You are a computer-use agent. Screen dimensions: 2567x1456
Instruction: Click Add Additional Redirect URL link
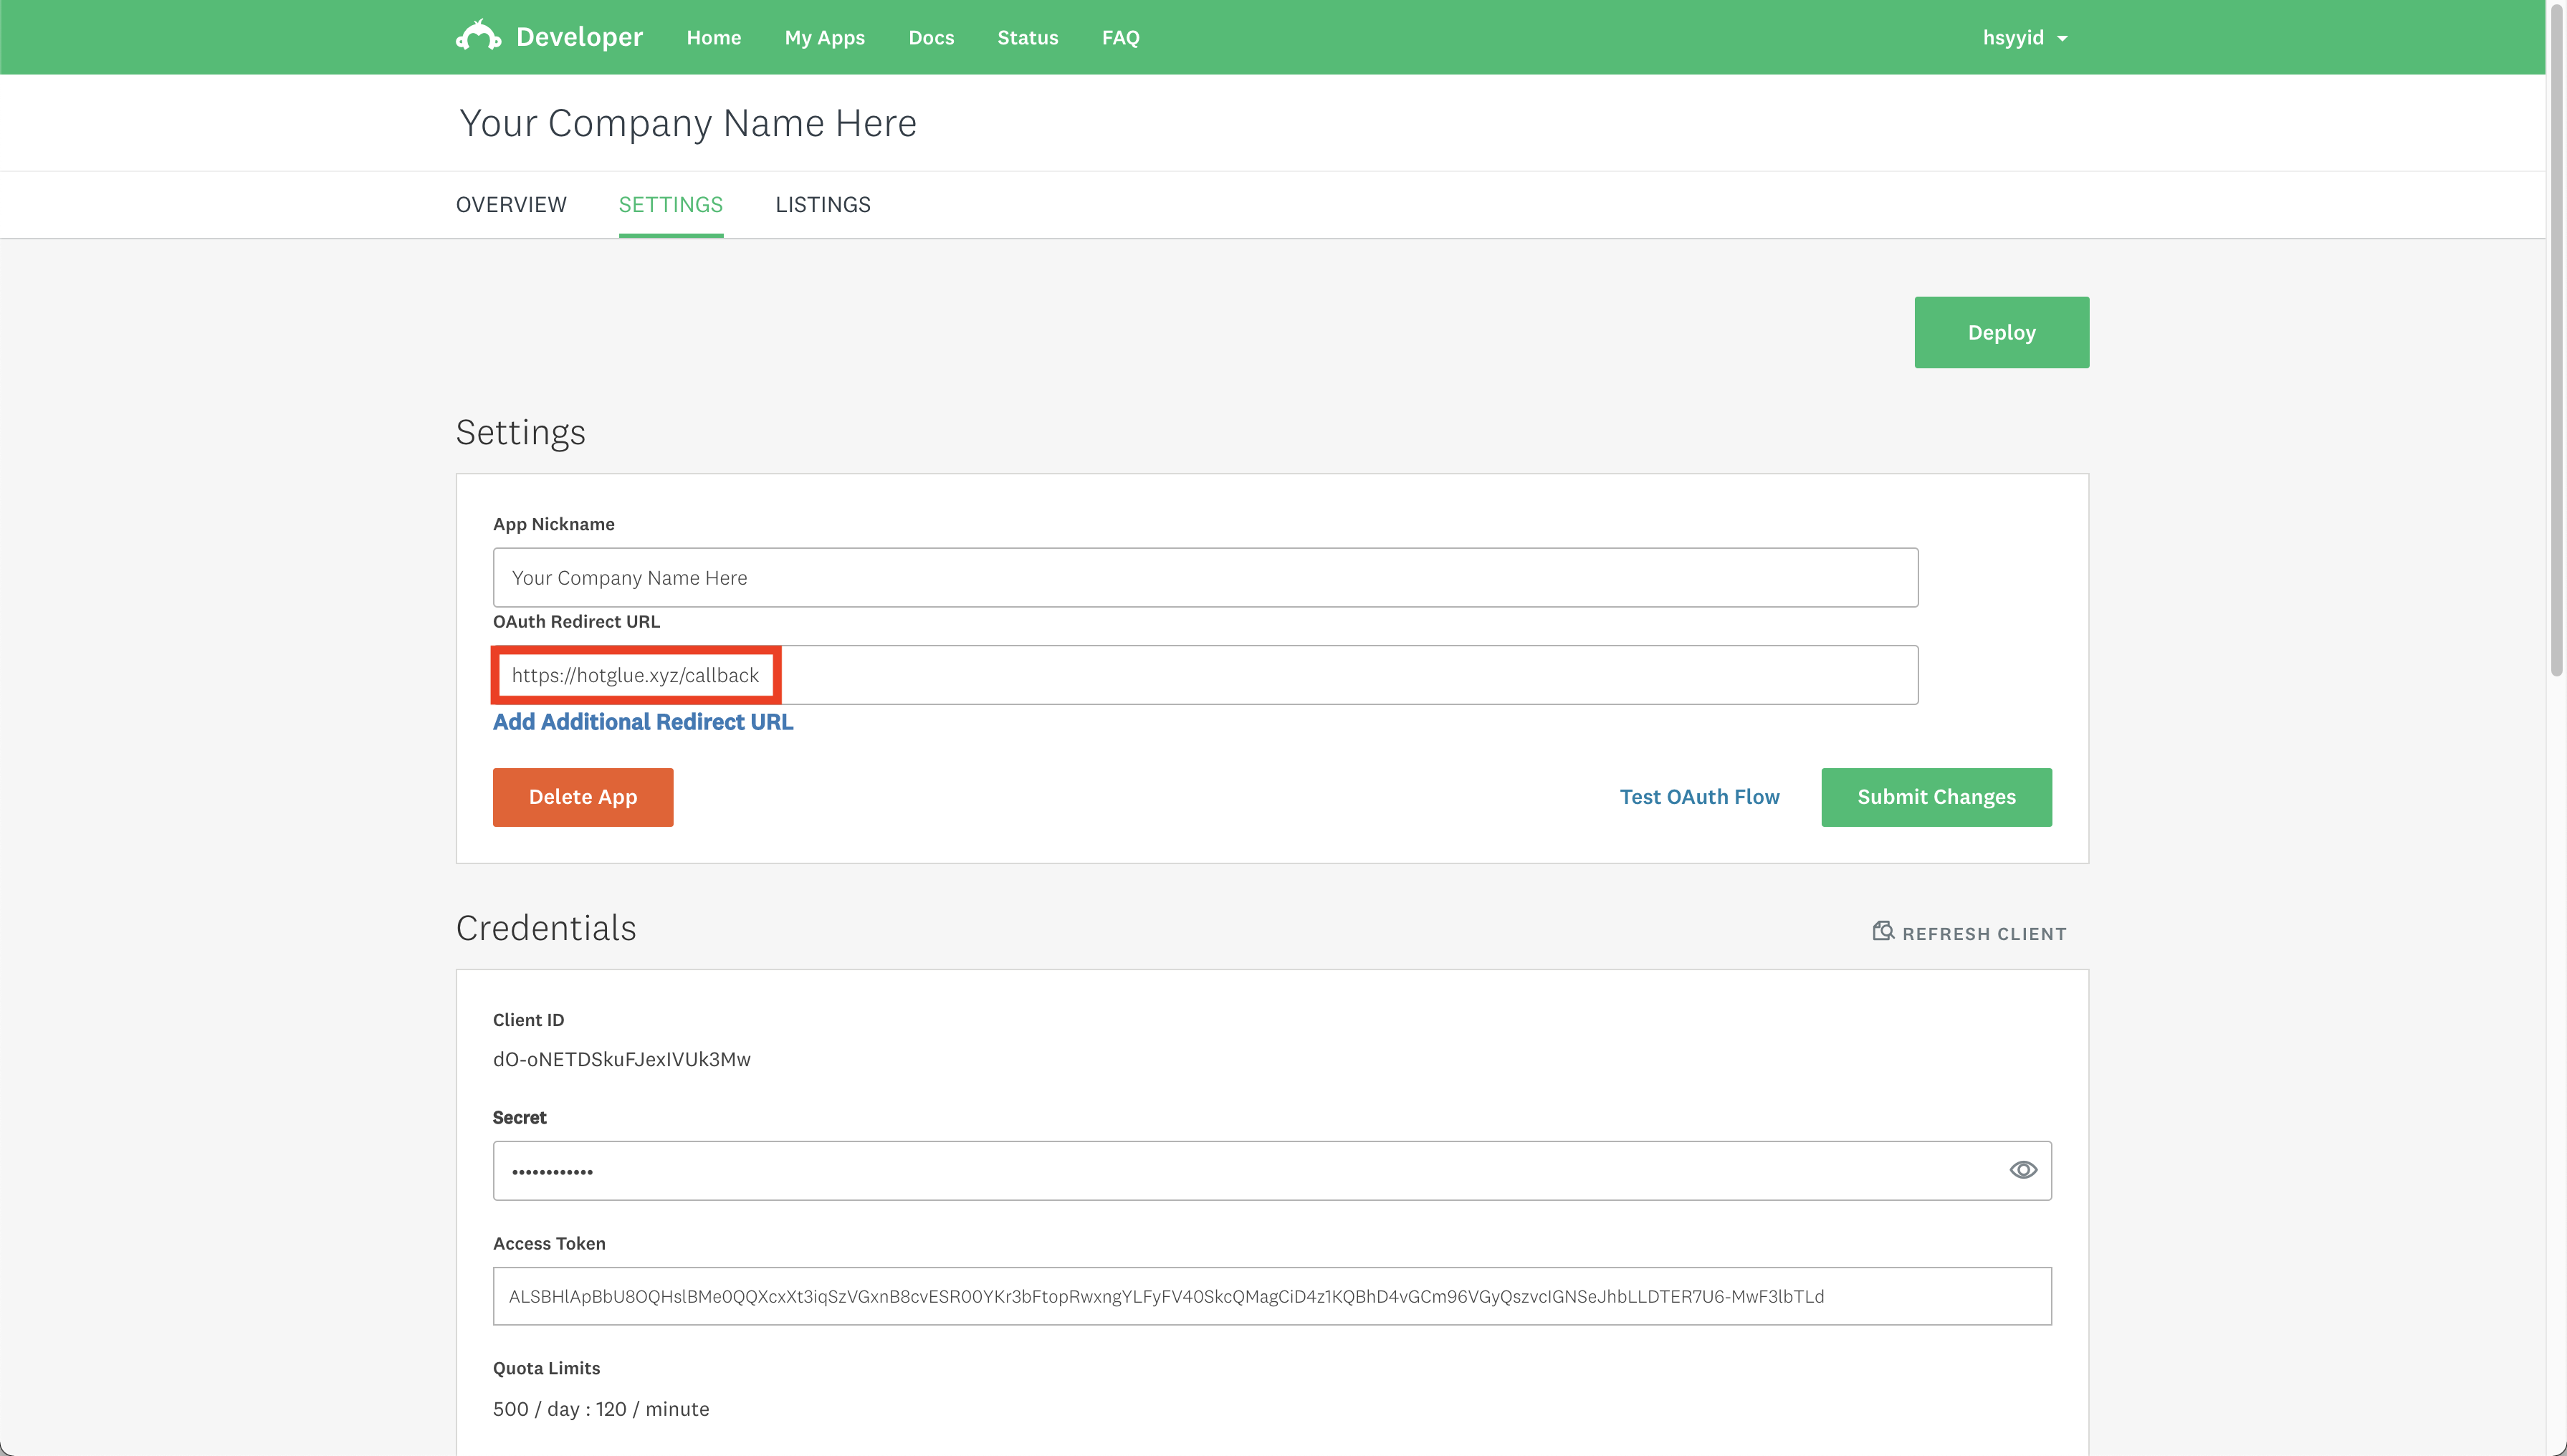click(x=642, y=722)
